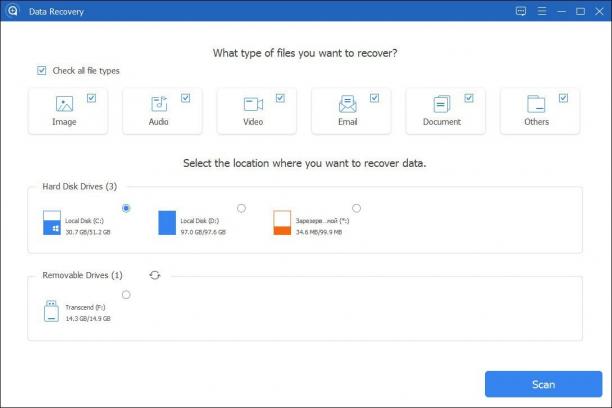Select the Local Disk (C:) radio button

(126, 208)
